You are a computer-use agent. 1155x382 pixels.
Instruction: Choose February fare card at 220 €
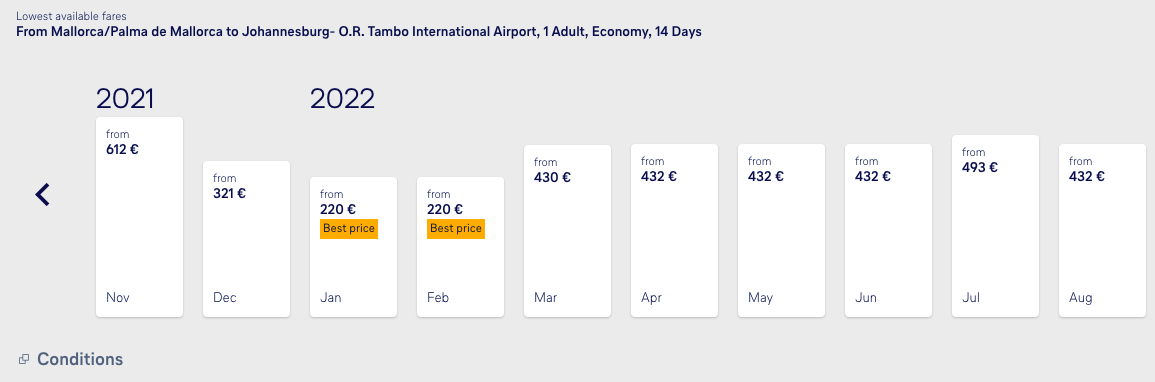tap(460, 247)
